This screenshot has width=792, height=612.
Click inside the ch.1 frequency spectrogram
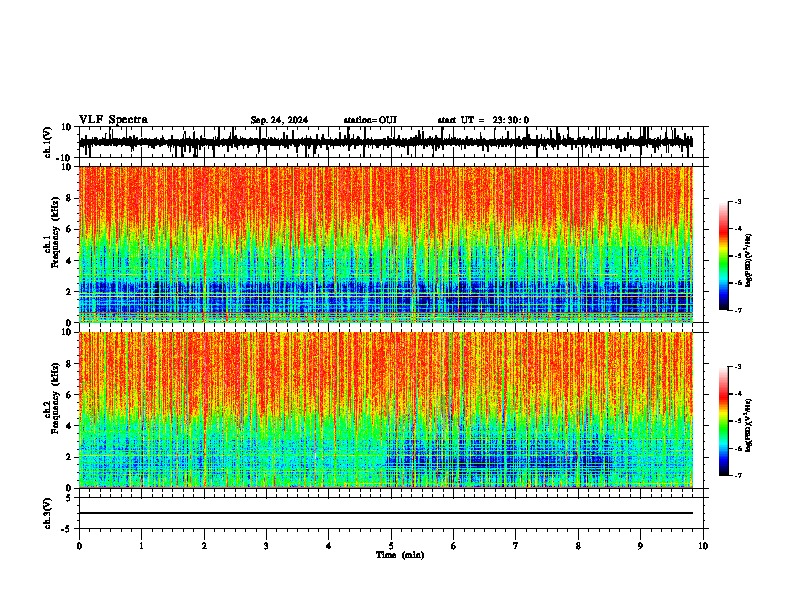386,244
